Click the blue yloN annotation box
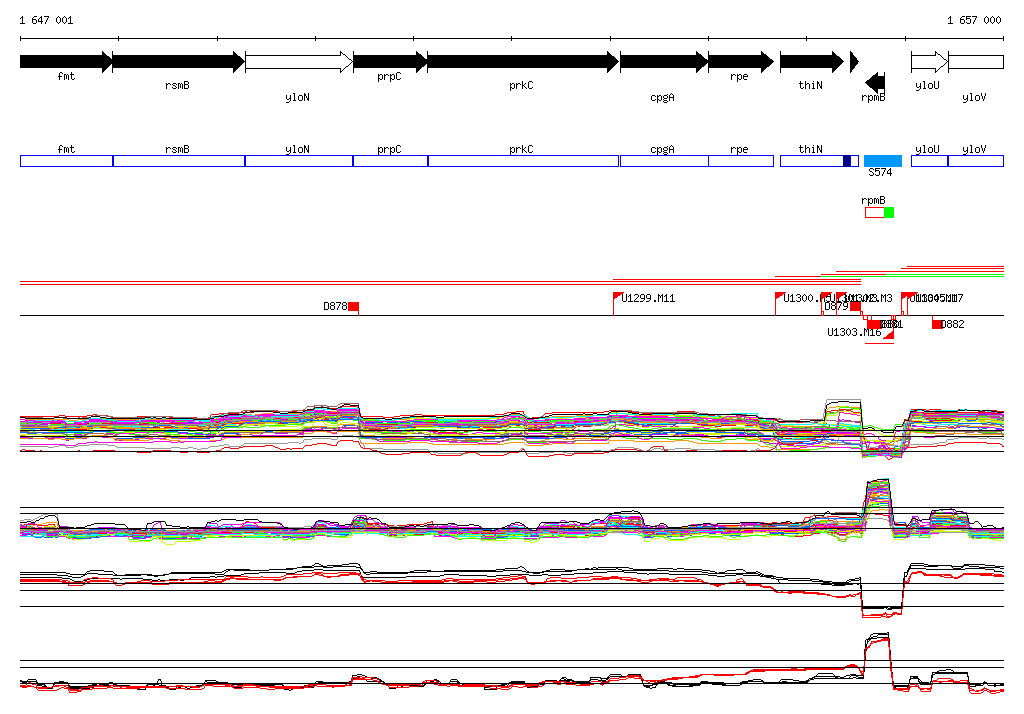Screen dimensions: 1024x714 299,161
